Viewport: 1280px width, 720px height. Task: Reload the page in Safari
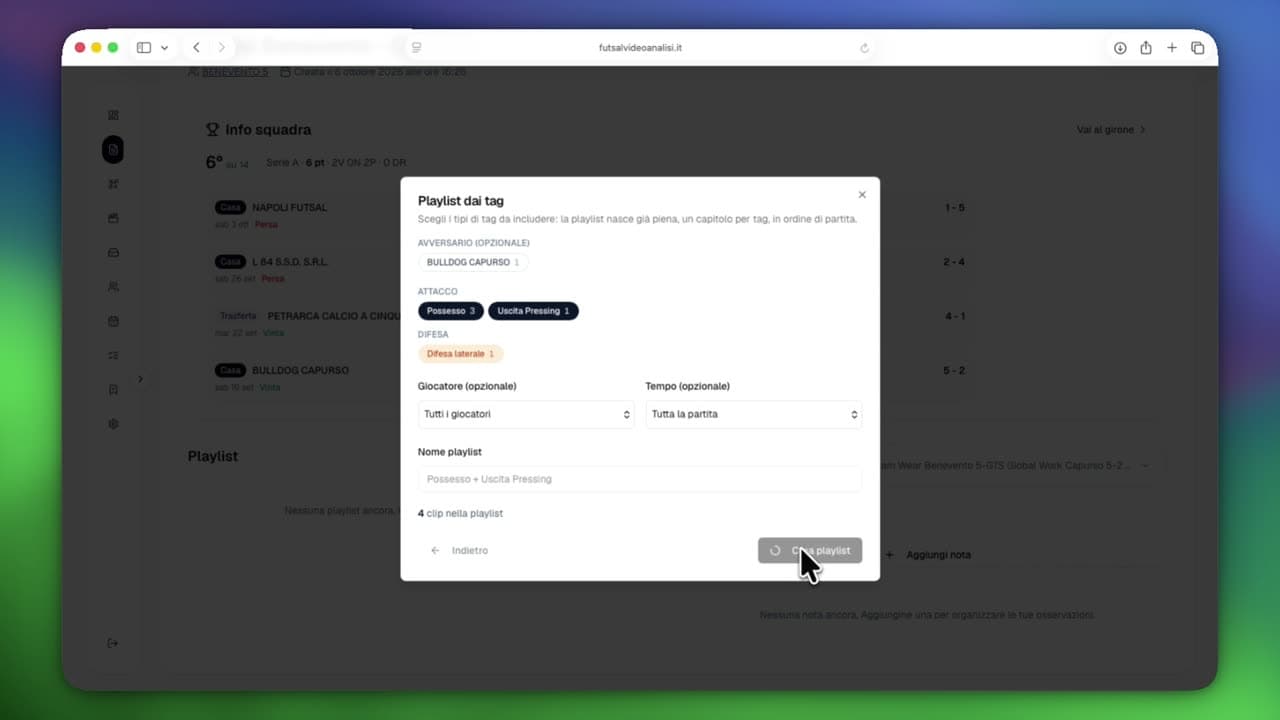[x=864, y=48]
